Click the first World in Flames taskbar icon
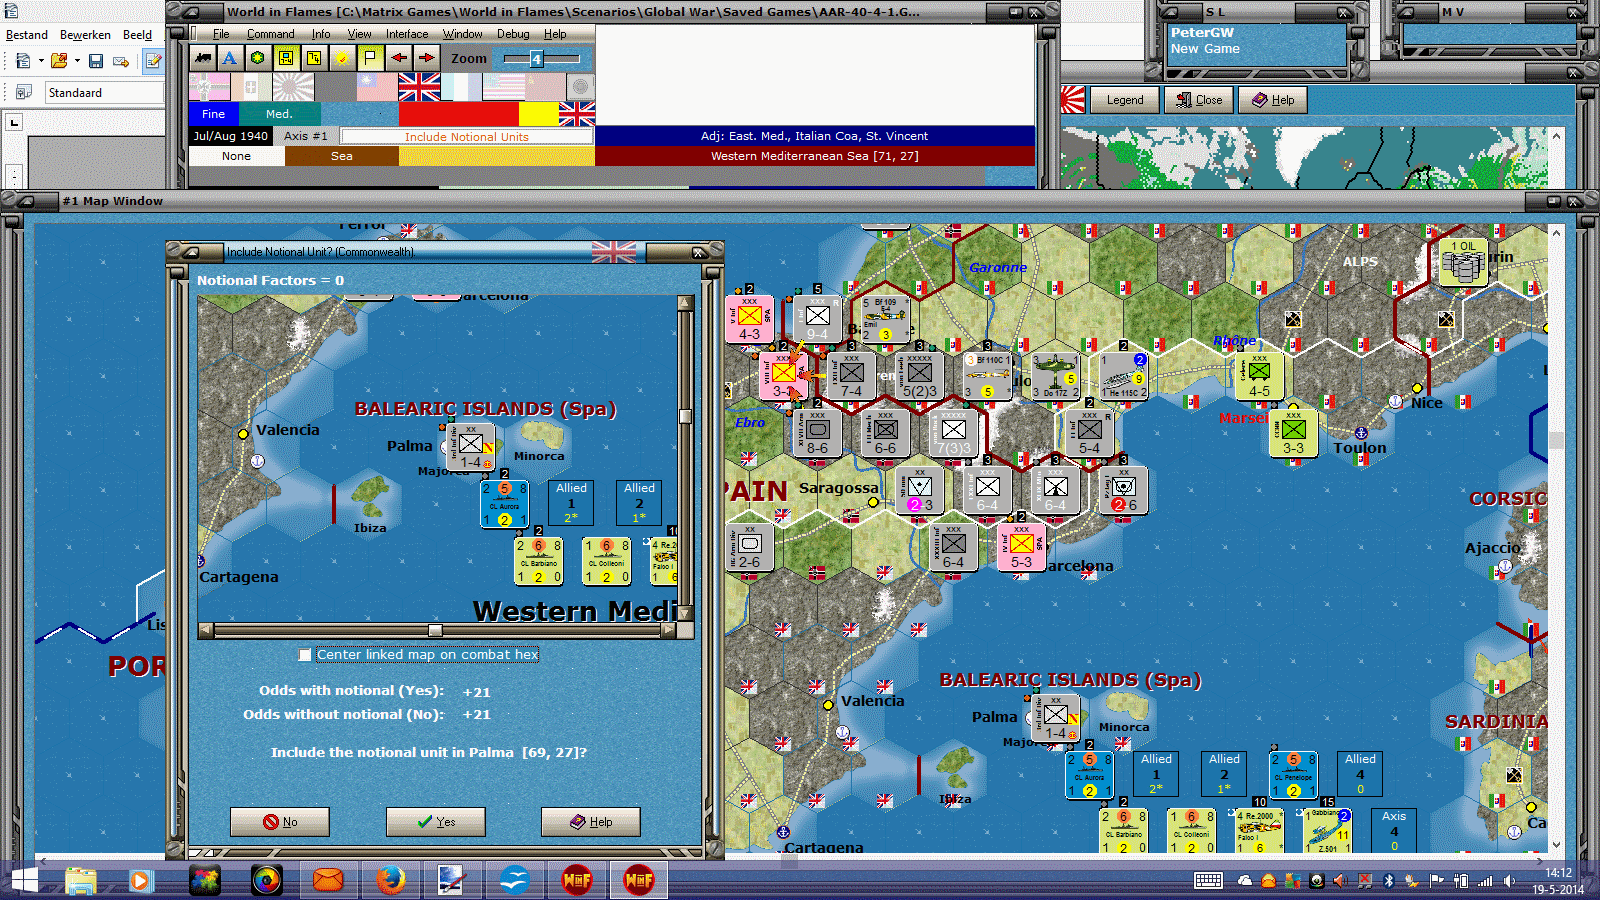This screenshot has height=900, width=1600. [577, 880]
